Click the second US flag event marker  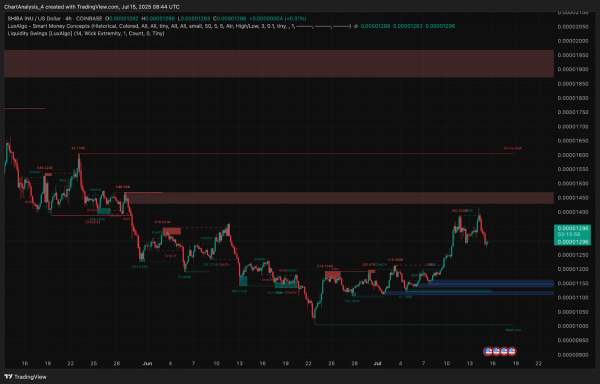tap(496, 351)
